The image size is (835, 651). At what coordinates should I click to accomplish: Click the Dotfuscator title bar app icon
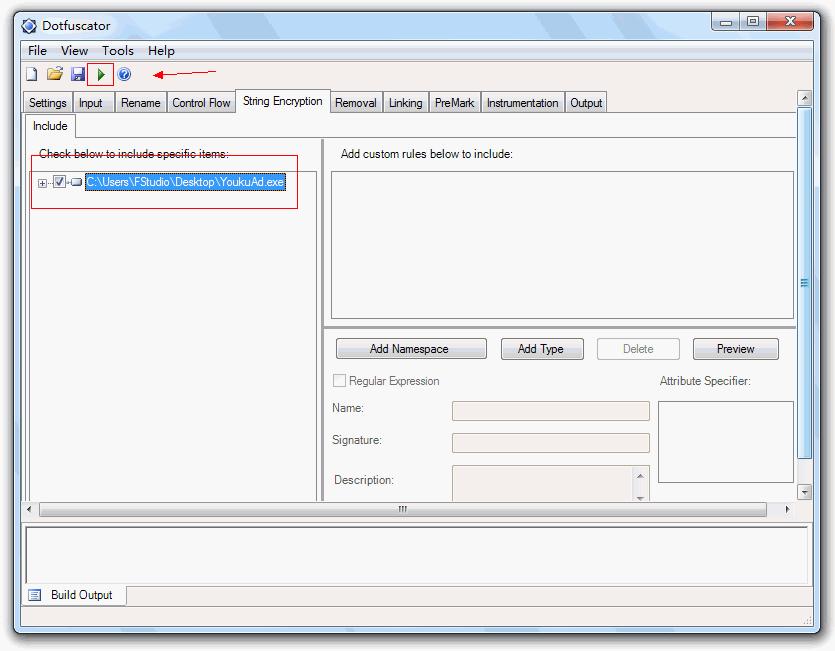coord(29,26)
